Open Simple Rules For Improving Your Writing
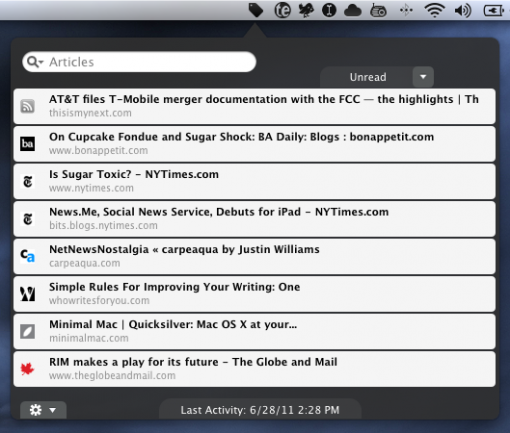This screenshot has width=510, height=433. click(254, 294)
